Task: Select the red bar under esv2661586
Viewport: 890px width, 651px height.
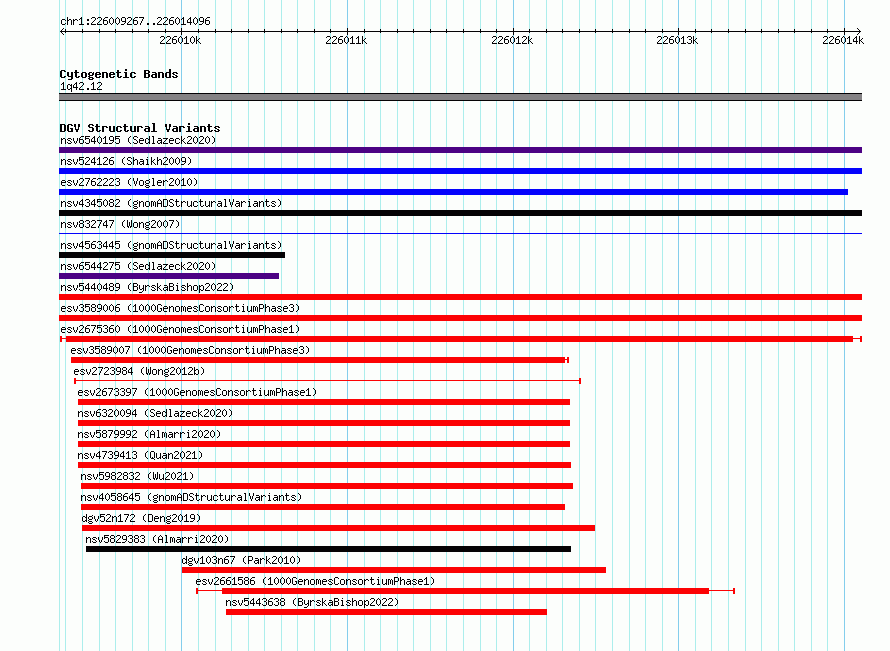Action: pos(465,591)
